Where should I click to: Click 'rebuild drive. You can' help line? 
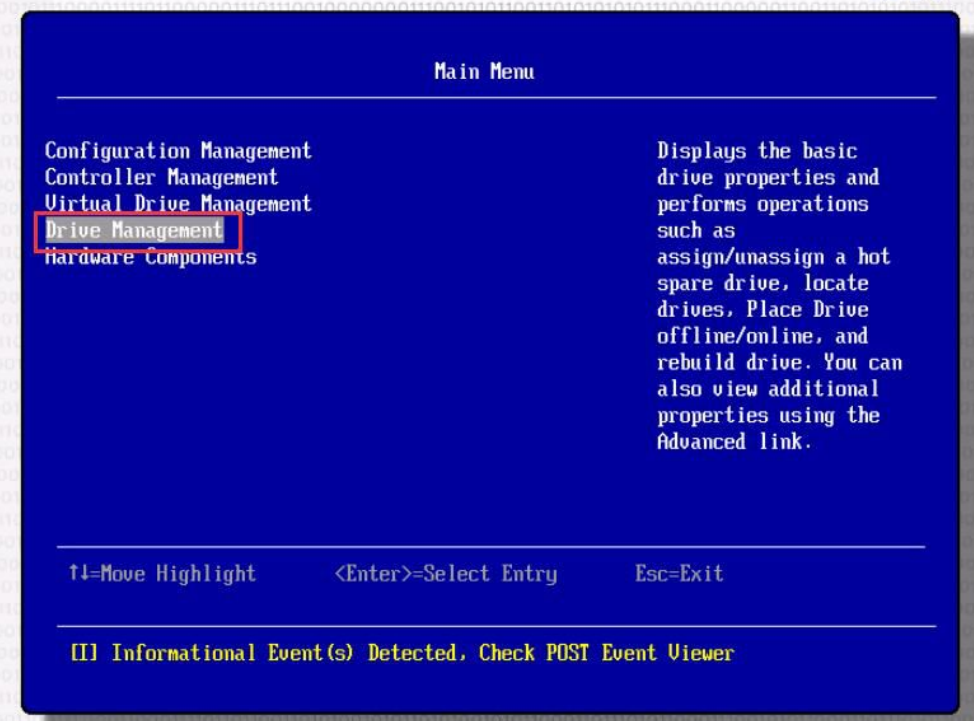point(779,362)
